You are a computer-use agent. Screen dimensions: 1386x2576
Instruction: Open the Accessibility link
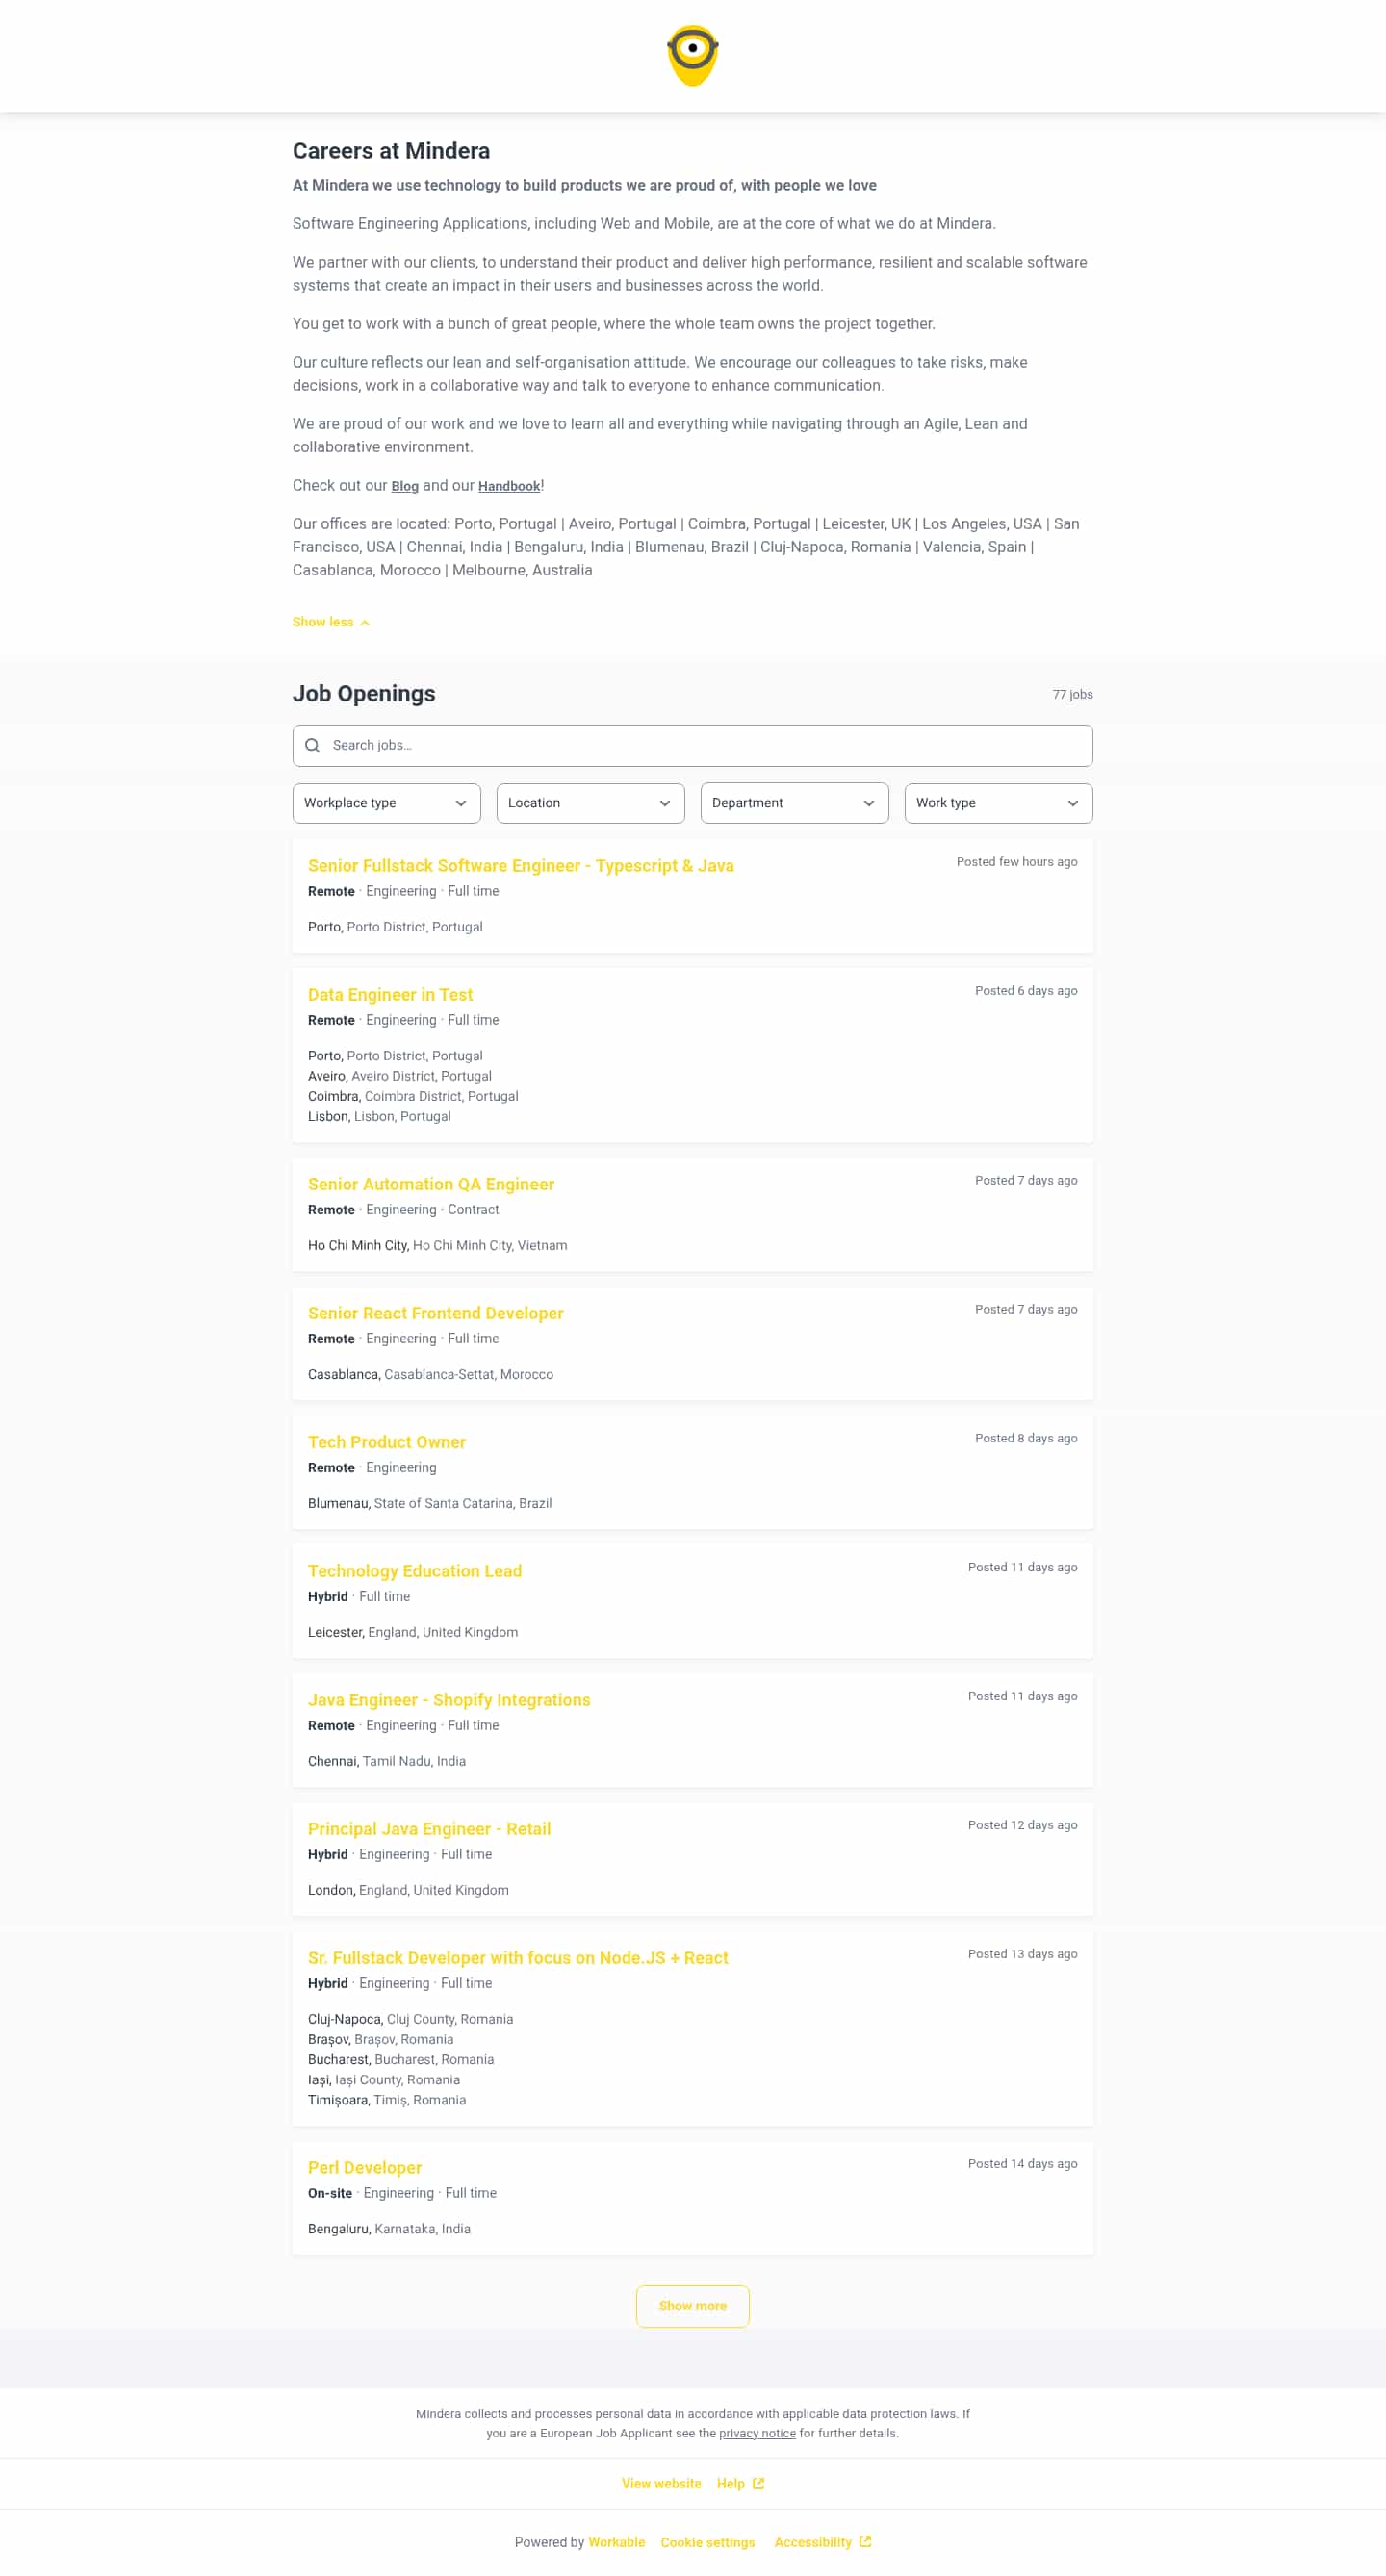[x=813, y=2542]
